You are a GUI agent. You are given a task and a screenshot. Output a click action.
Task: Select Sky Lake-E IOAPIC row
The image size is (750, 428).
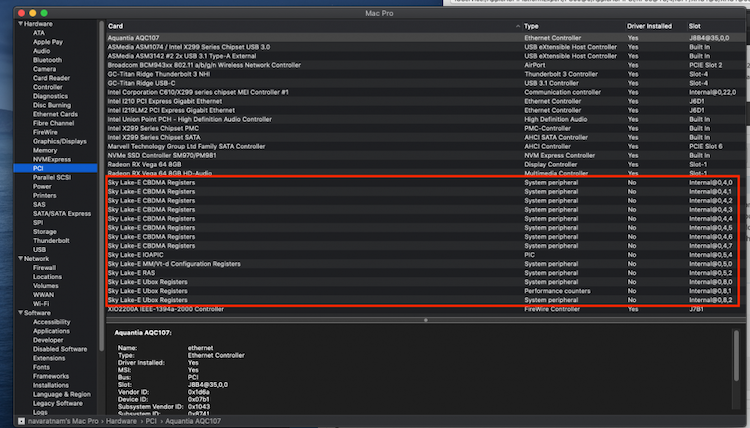pos(425,255)
